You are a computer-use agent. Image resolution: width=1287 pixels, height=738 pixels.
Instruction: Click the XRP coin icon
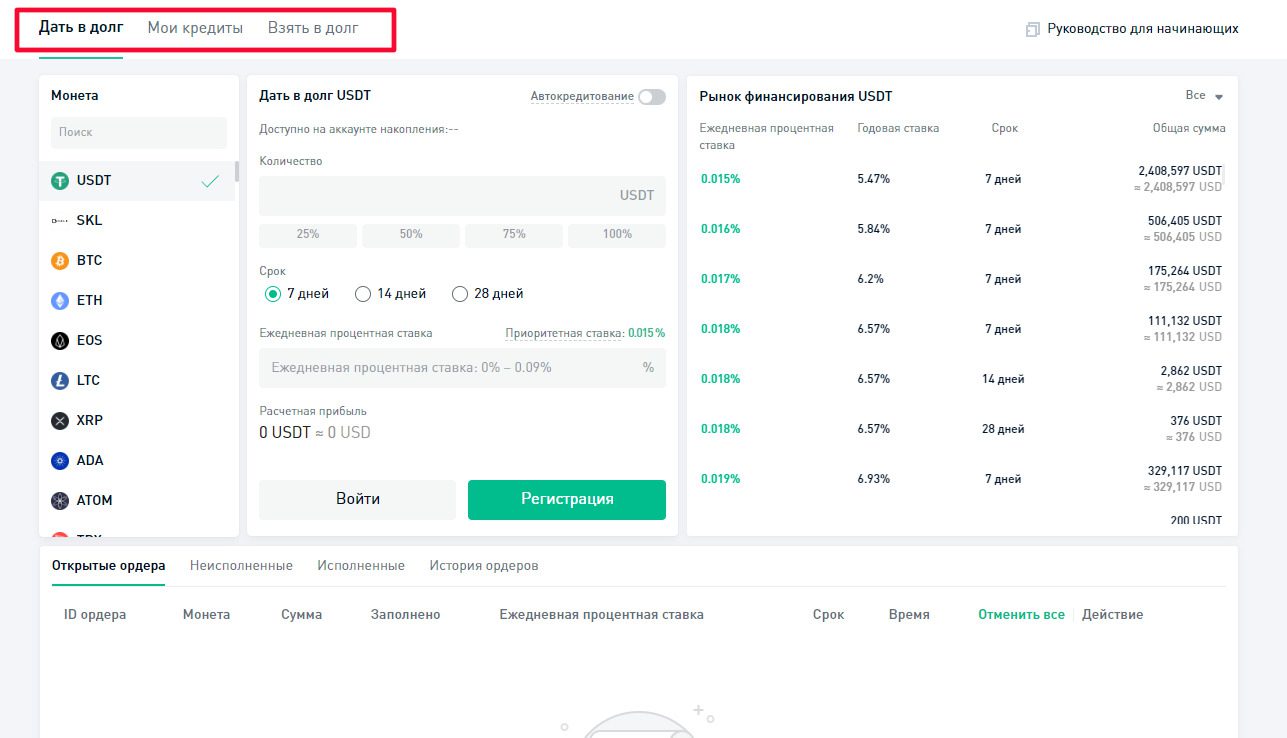click(x=60, y=421)
